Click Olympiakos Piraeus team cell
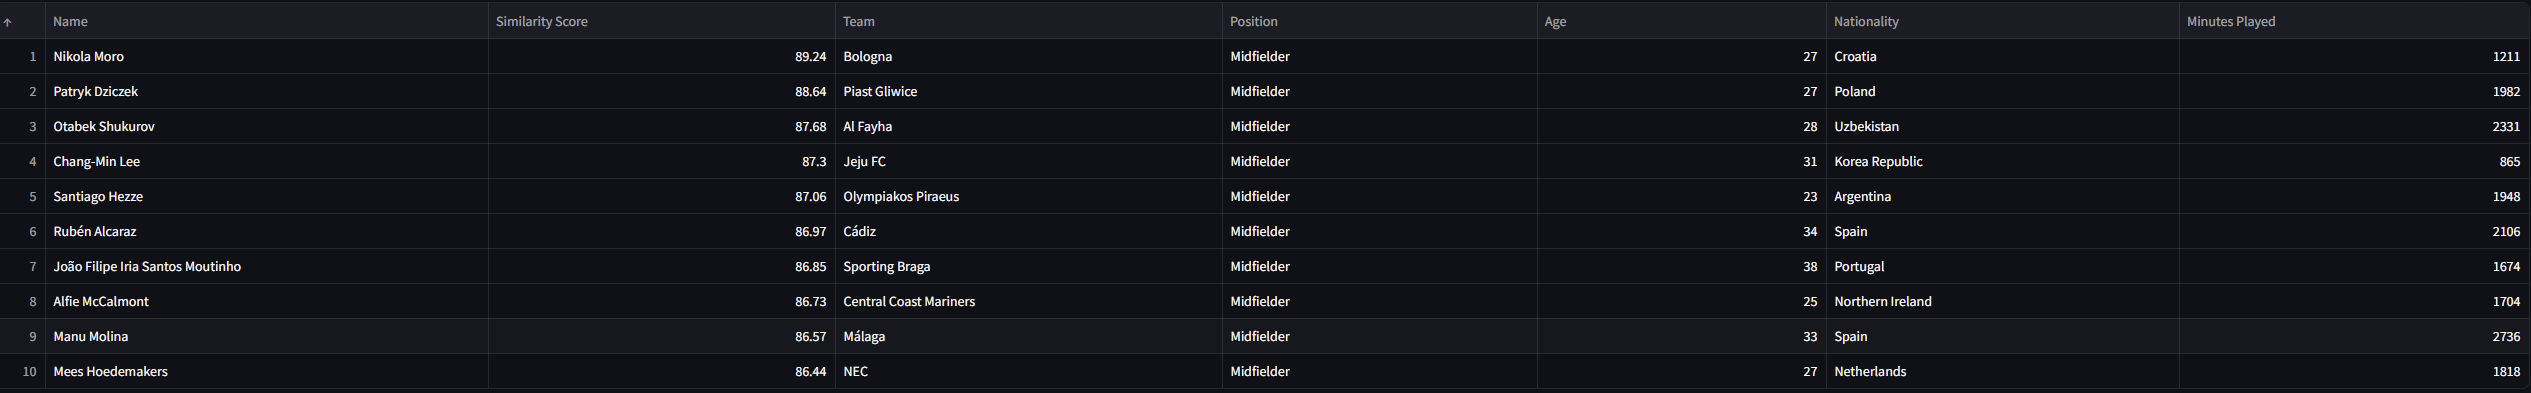This screenshot has height=393, width=2531. (1029, 196)
